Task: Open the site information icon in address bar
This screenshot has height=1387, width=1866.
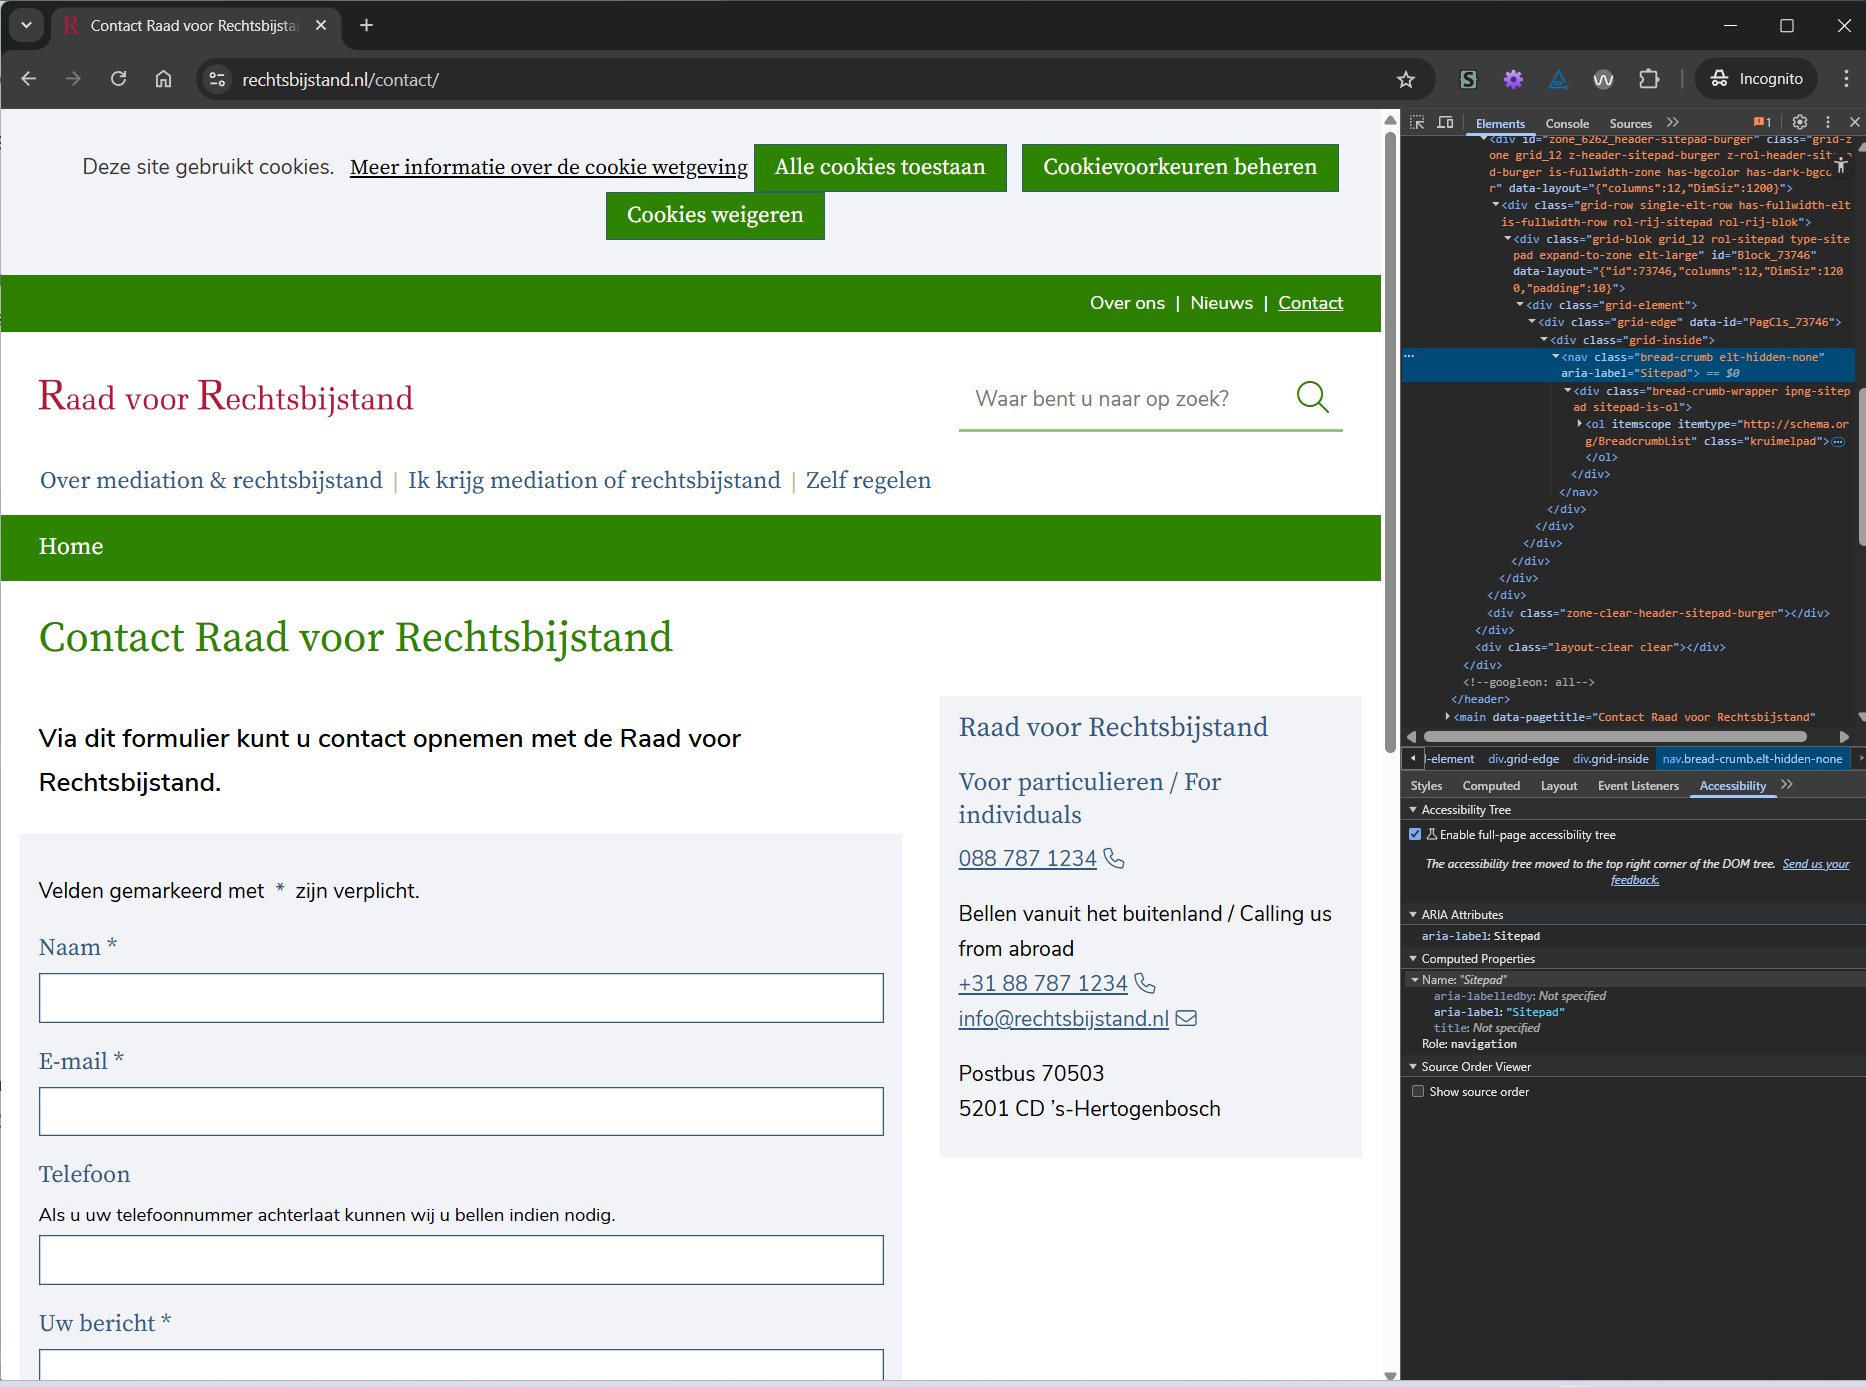Action: pyautogui.click(x=217, y=79)
